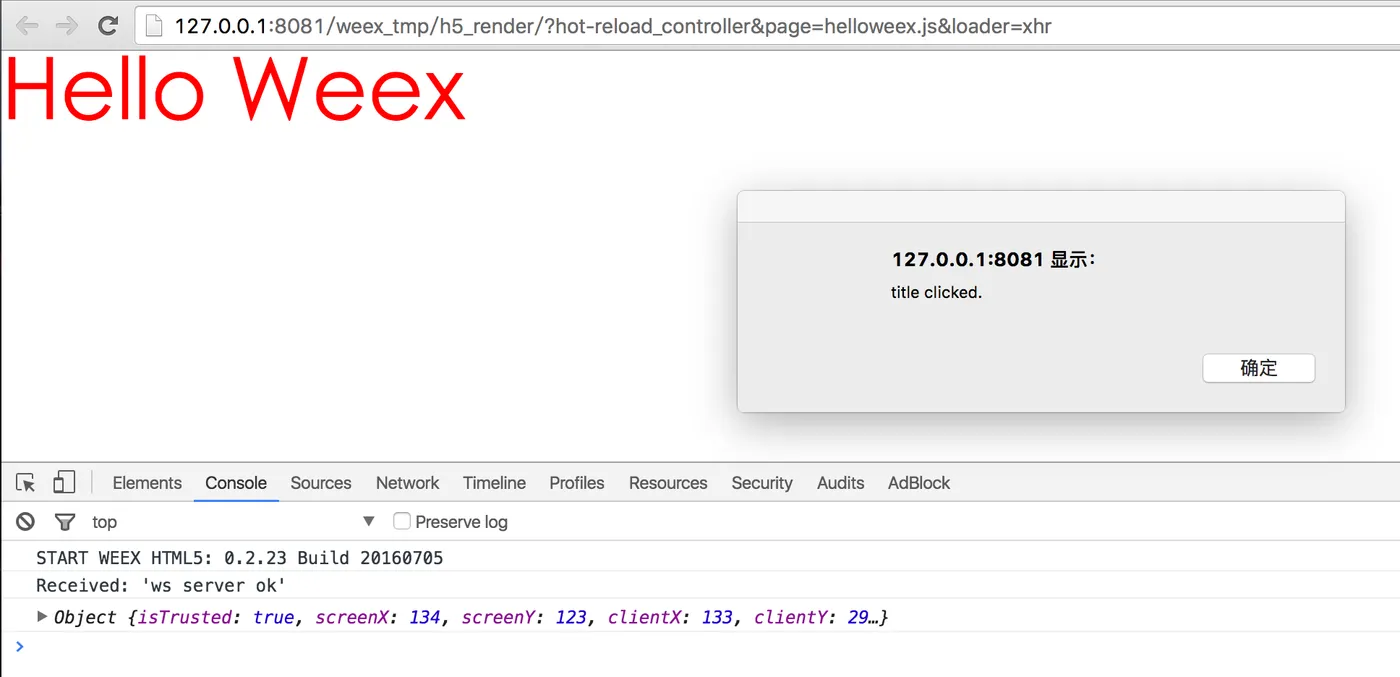Open the console filter funnel icon
The height and width of the screenshot is (677, 1400).
click(x=65, y=522)
